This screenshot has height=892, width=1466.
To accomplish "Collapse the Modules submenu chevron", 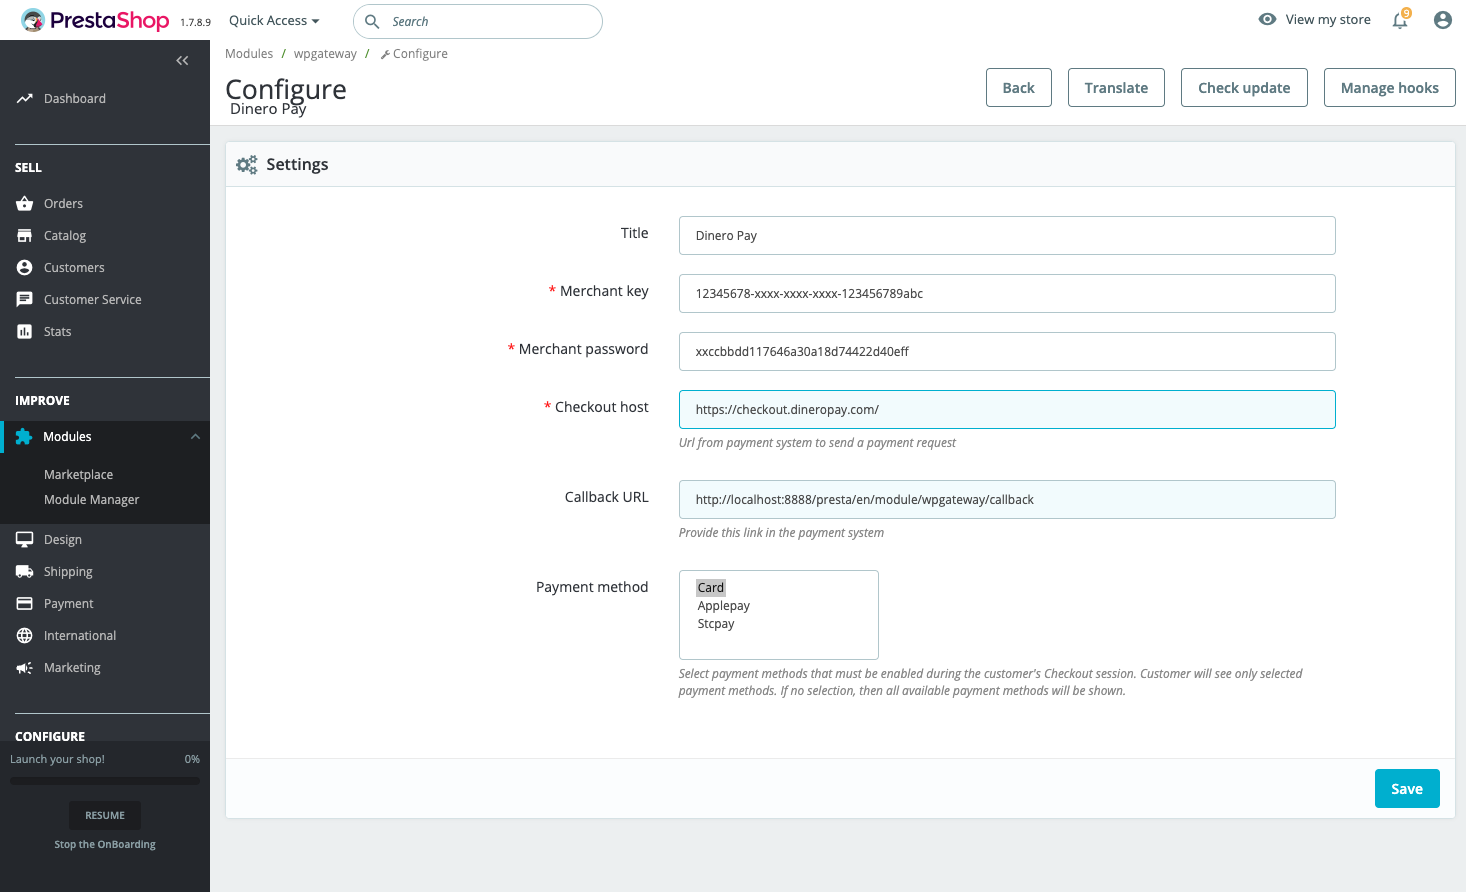I will pyautogui.click(x=195, y=437).
